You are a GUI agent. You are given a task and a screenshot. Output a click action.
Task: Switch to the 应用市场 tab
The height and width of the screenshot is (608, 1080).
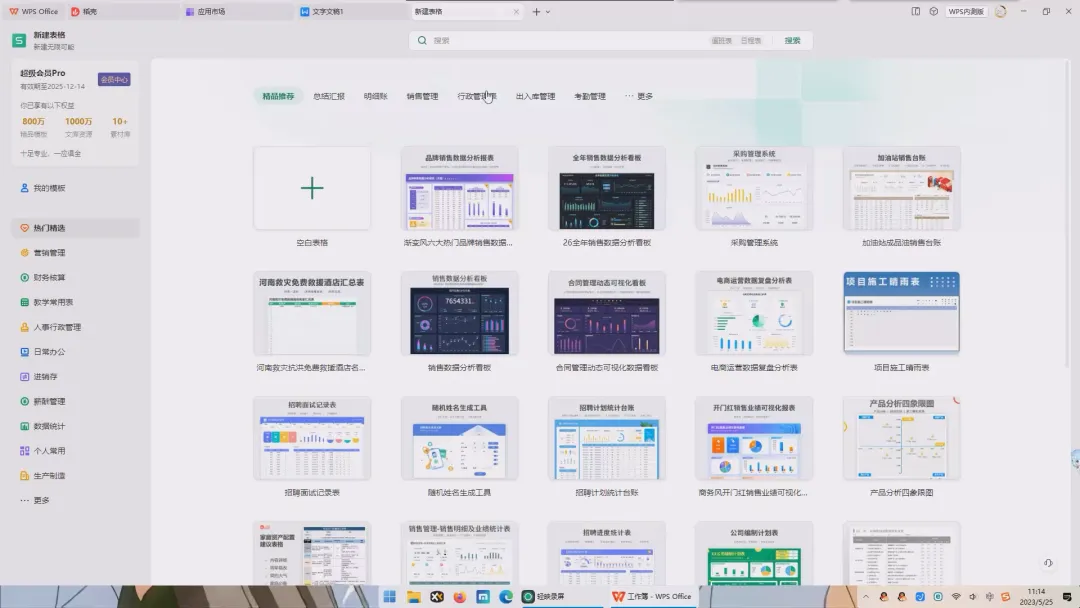tap(236, 12)
